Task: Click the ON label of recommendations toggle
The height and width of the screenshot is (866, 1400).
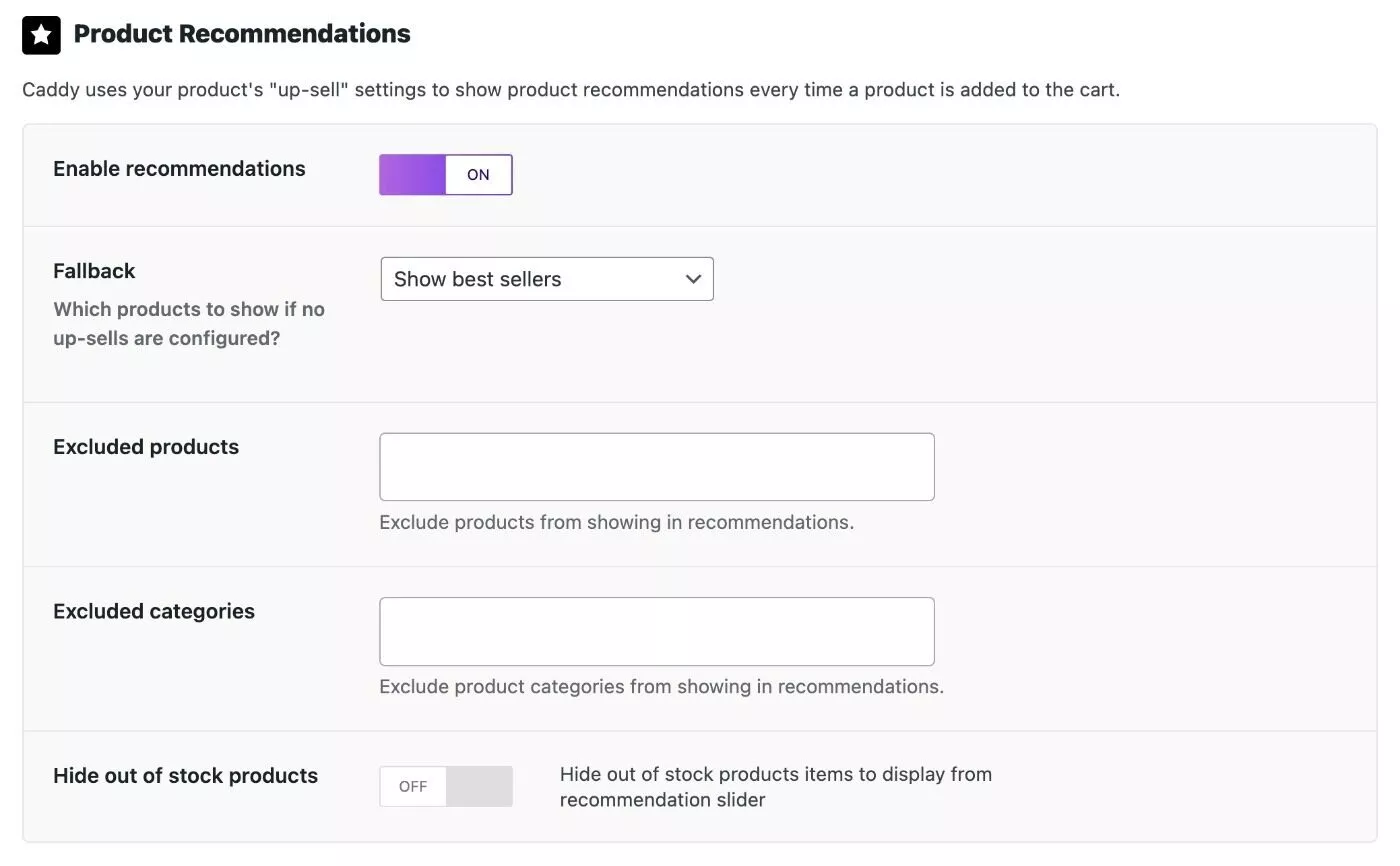Action: [478, 175]
